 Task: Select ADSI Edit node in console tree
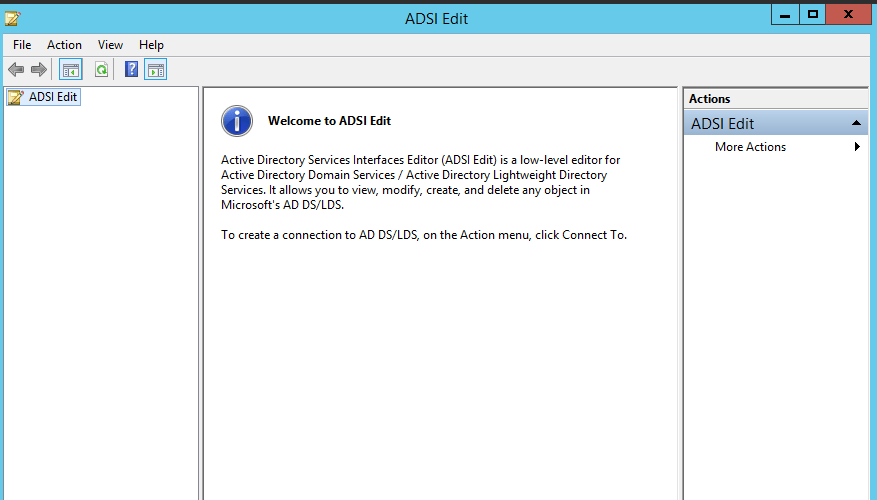pyautogui.click(x=44, y=97)
